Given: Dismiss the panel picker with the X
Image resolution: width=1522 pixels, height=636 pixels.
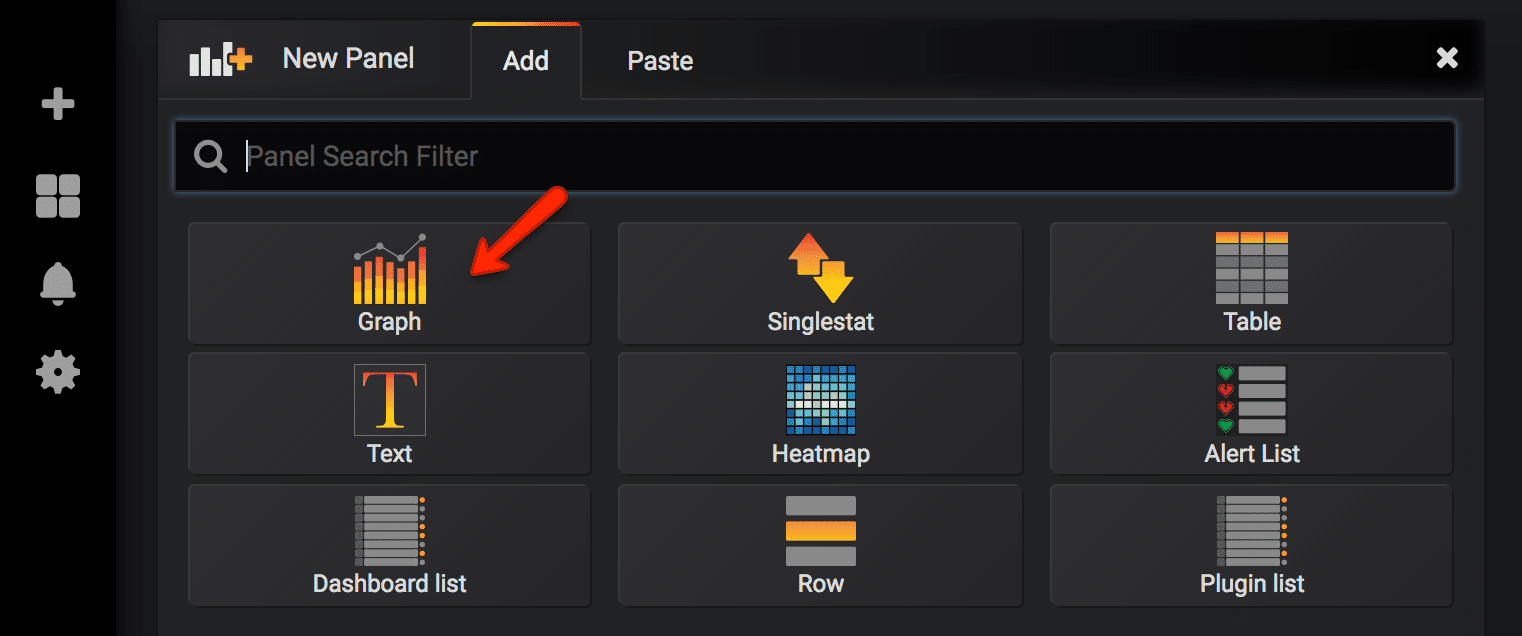Looking at the screenshot, I should pyautogui.click(x=1446, y=57).
